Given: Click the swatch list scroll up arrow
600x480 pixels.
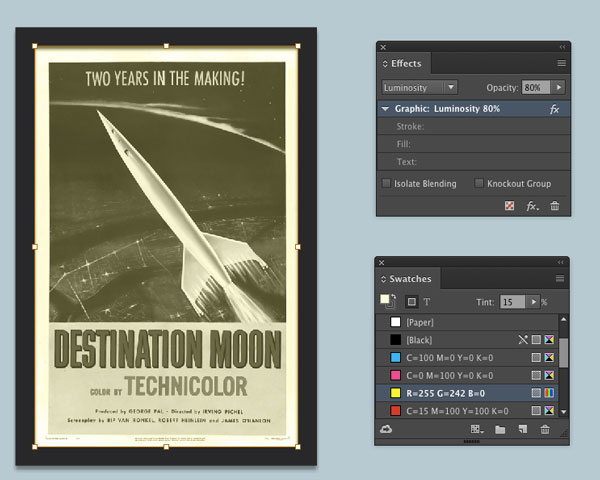Looking at the screenshot, I should [x=563, y=319].
